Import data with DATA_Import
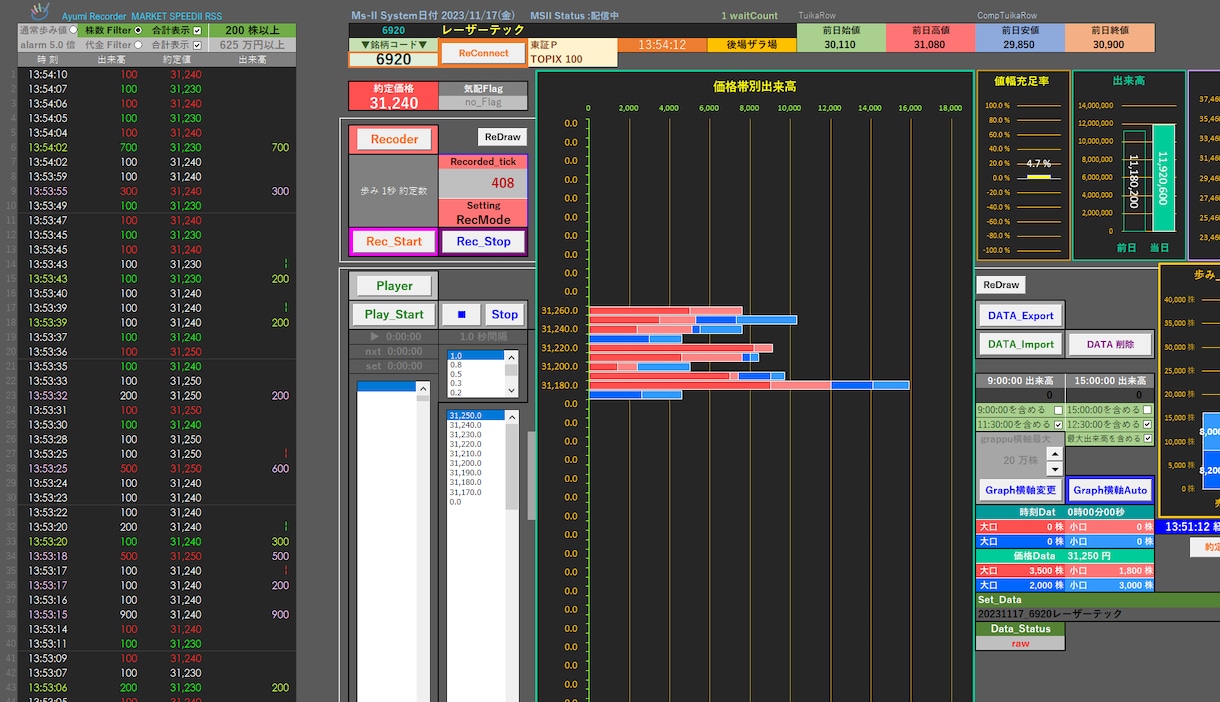 click(1020, 344)
